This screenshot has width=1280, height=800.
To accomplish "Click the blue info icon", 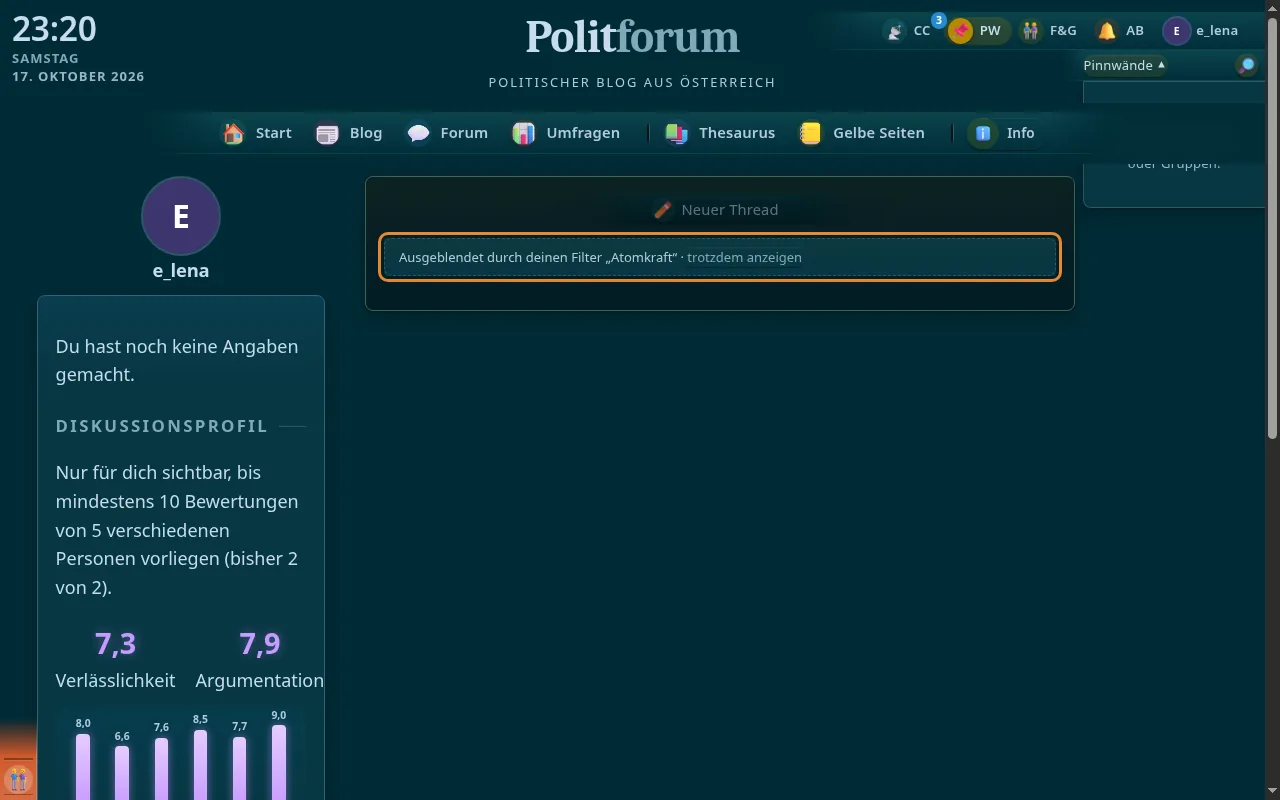I will pos(983,133).
